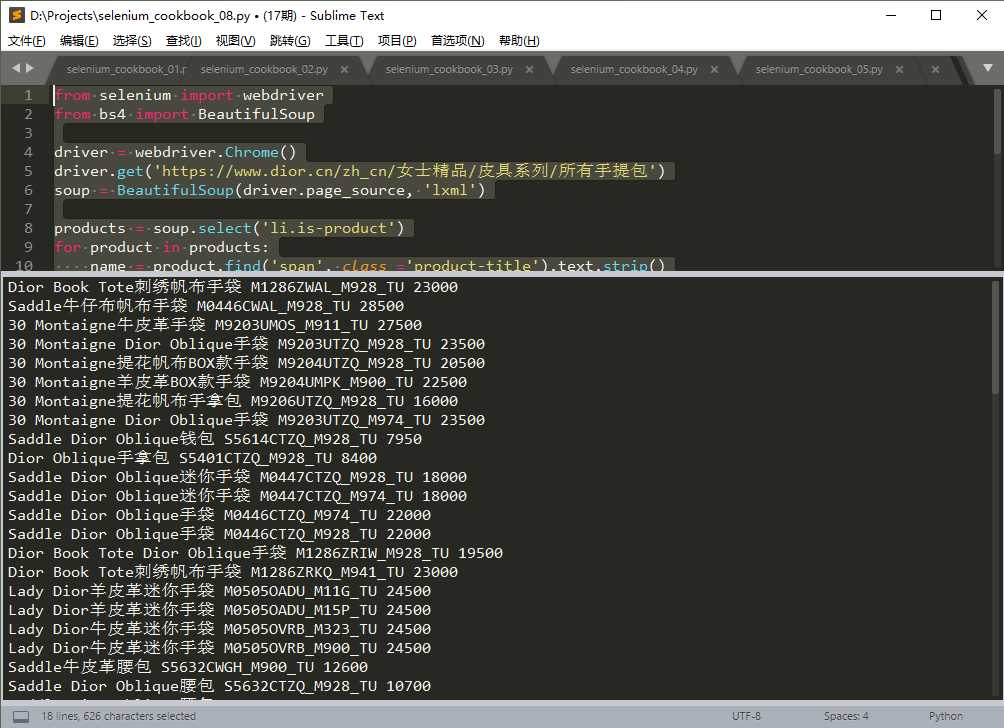Click line number 5 in gutter
The height and width of the screenshot is (728, 1004).
pos(28,172)
